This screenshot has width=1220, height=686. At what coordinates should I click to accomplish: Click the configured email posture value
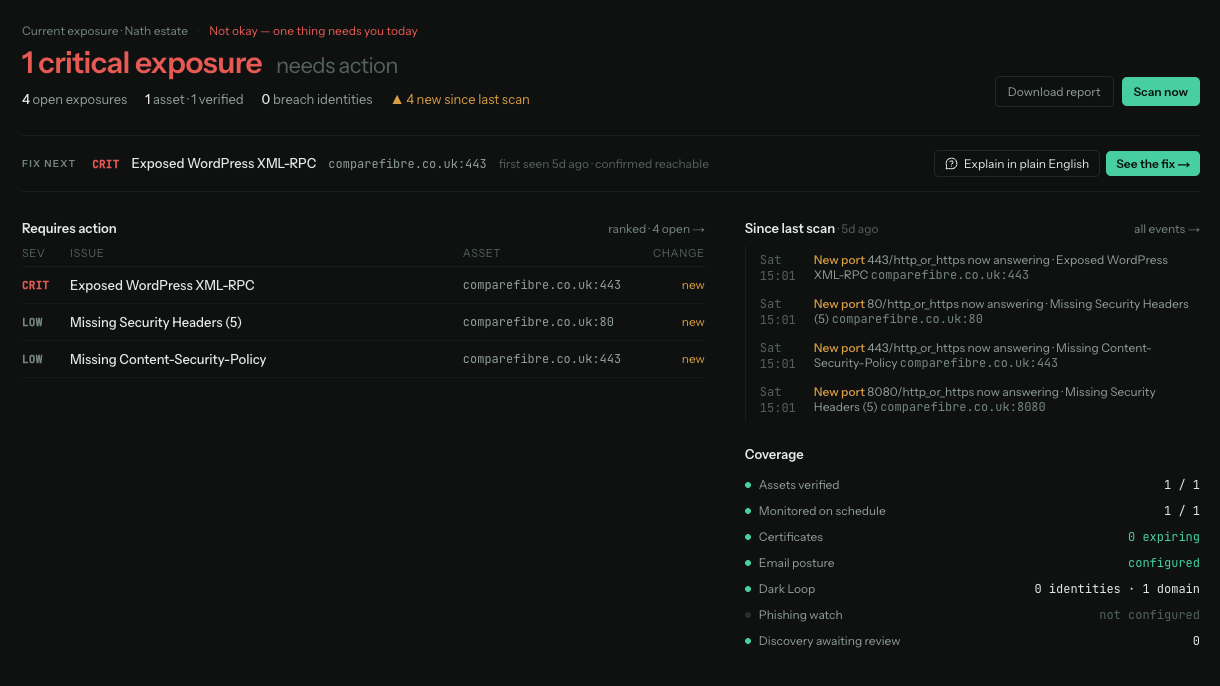[1164, 563]
